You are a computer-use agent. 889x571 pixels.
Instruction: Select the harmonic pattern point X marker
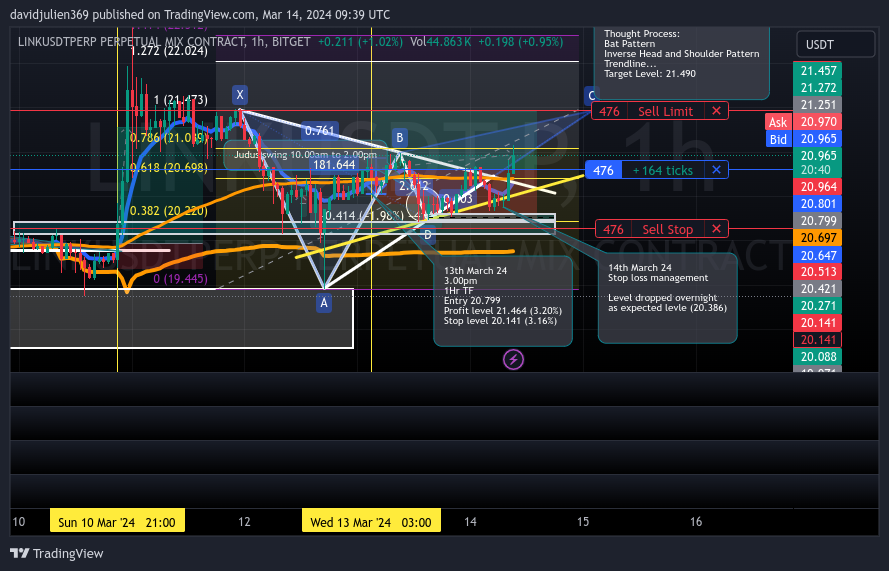(240, 95)
